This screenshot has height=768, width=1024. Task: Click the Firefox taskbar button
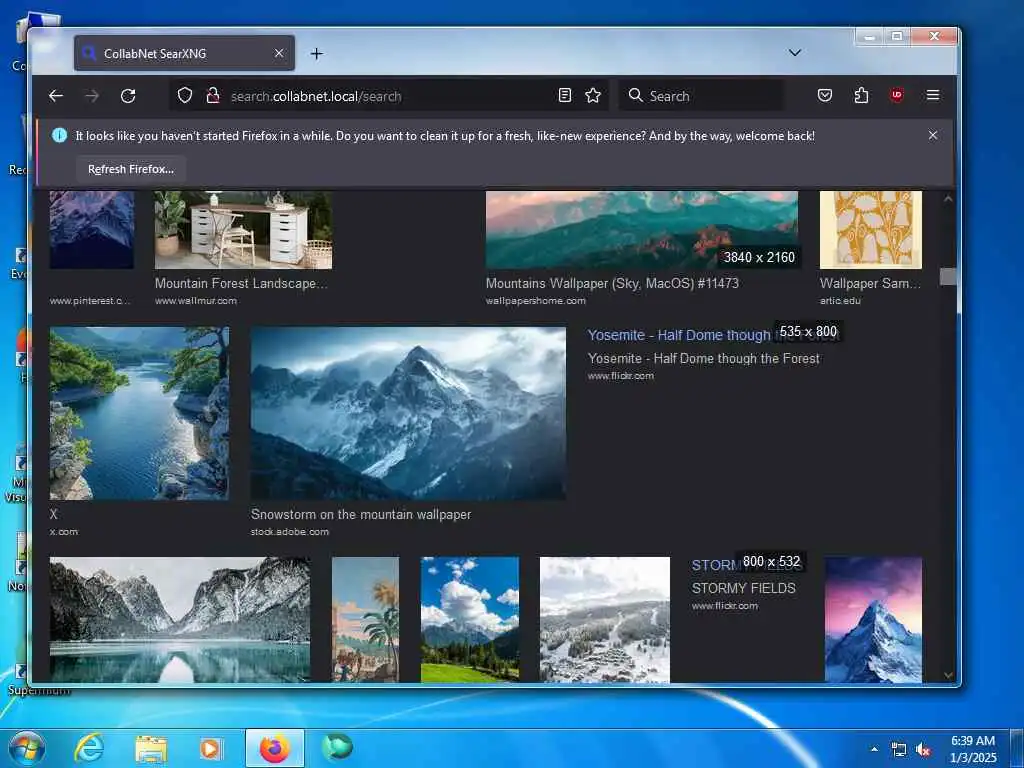click(275, 748)
